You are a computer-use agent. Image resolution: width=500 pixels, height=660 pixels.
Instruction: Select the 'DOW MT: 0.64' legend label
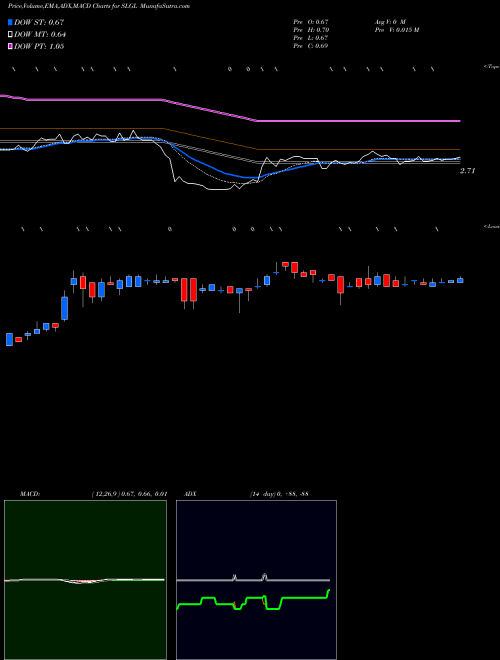pyautogui.click(x=40, y=35)
